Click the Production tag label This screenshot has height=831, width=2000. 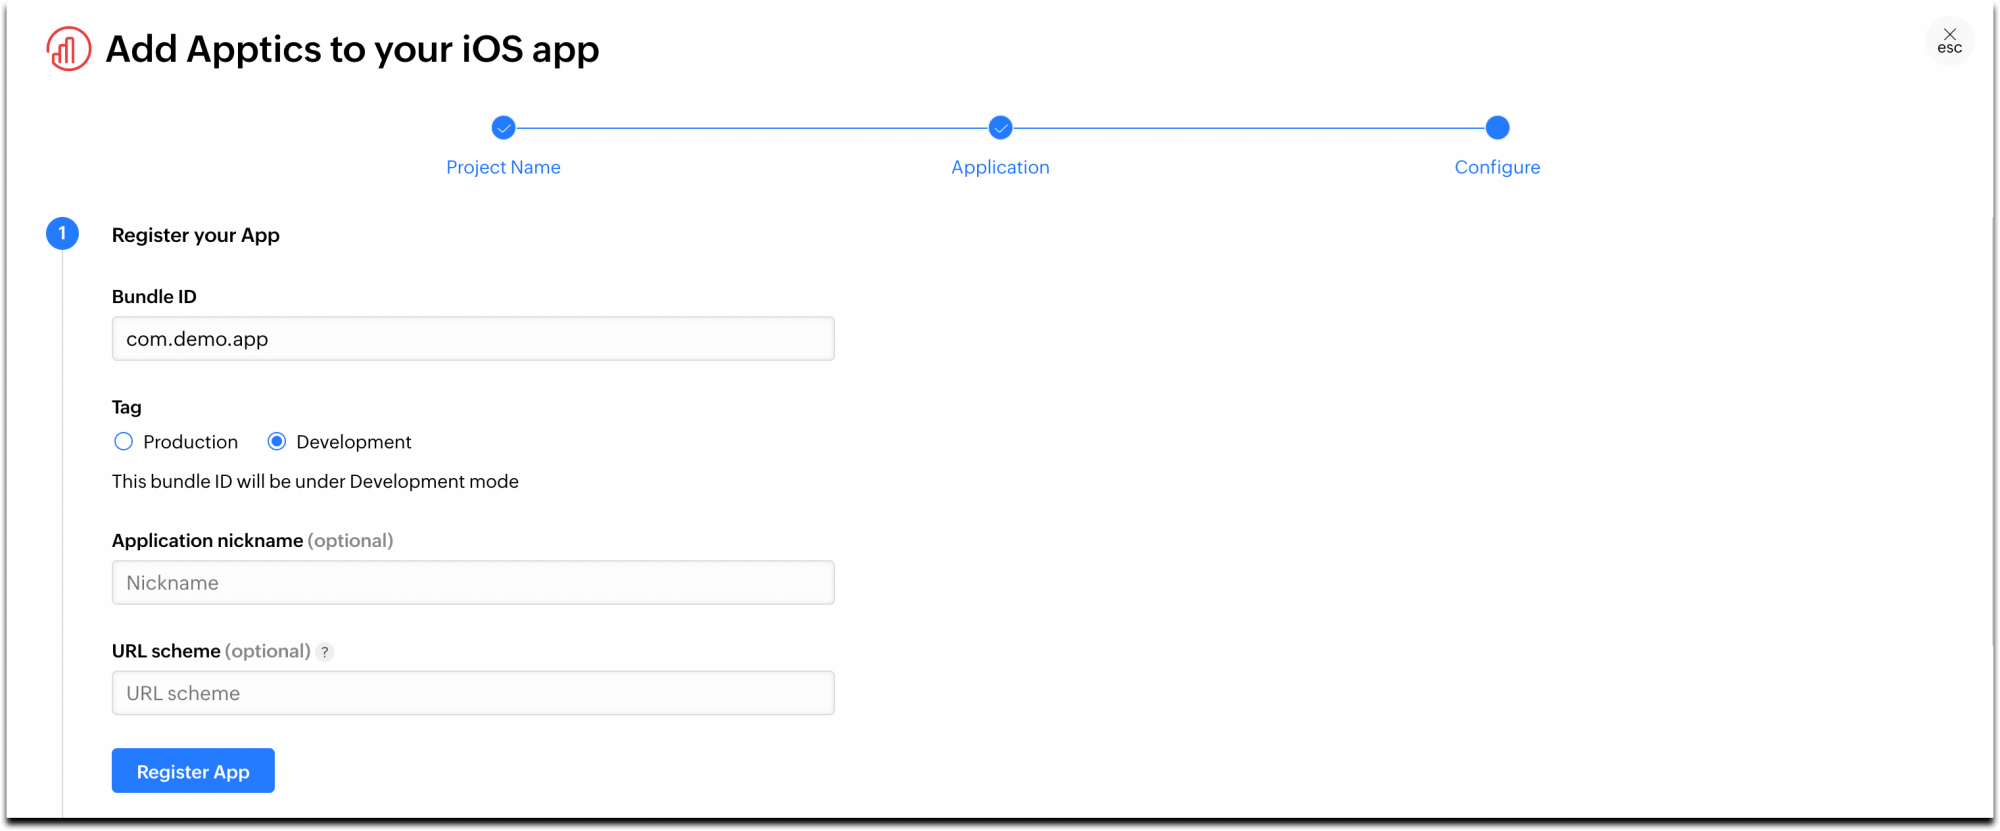click(190, 442)
